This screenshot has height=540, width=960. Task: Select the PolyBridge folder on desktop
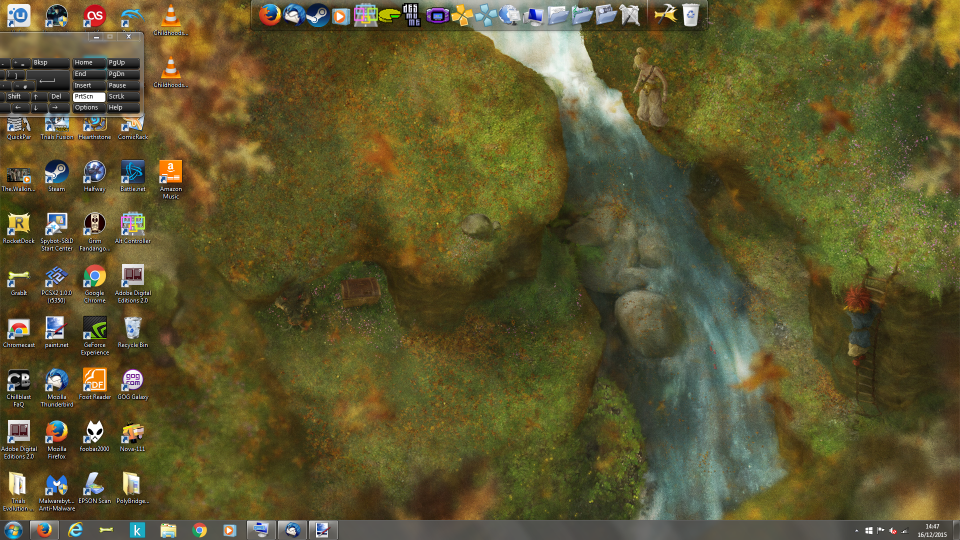pos(132,489)
